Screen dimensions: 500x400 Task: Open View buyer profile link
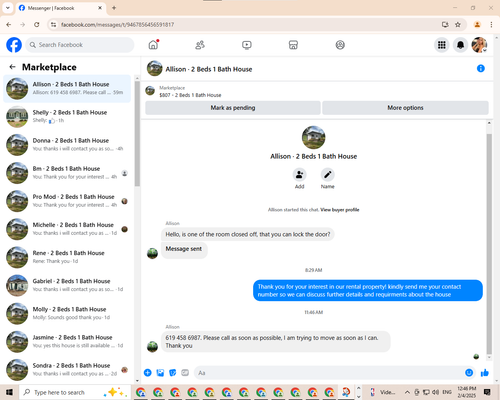[340, 210]
